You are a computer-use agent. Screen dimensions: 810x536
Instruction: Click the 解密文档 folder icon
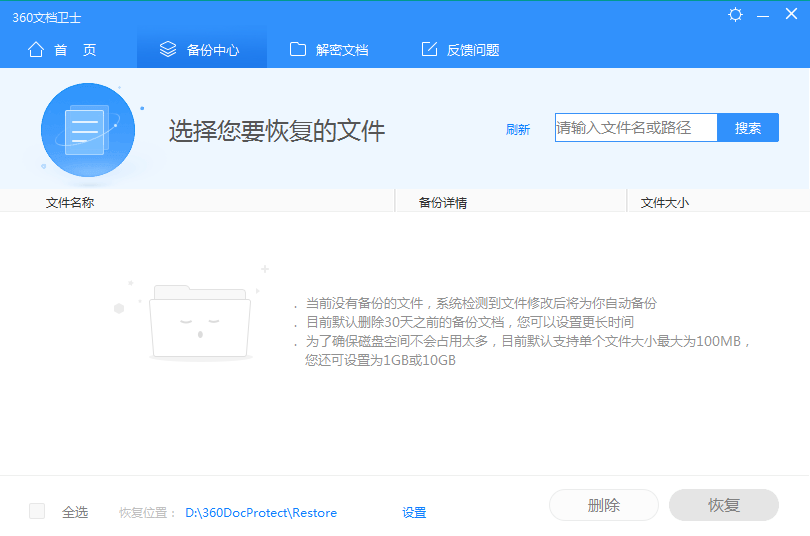(297, 50)
